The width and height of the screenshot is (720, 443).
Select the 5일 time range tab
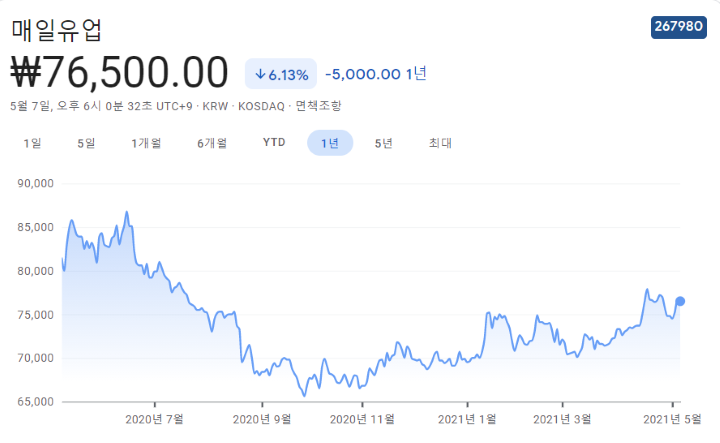pos(86,143)
